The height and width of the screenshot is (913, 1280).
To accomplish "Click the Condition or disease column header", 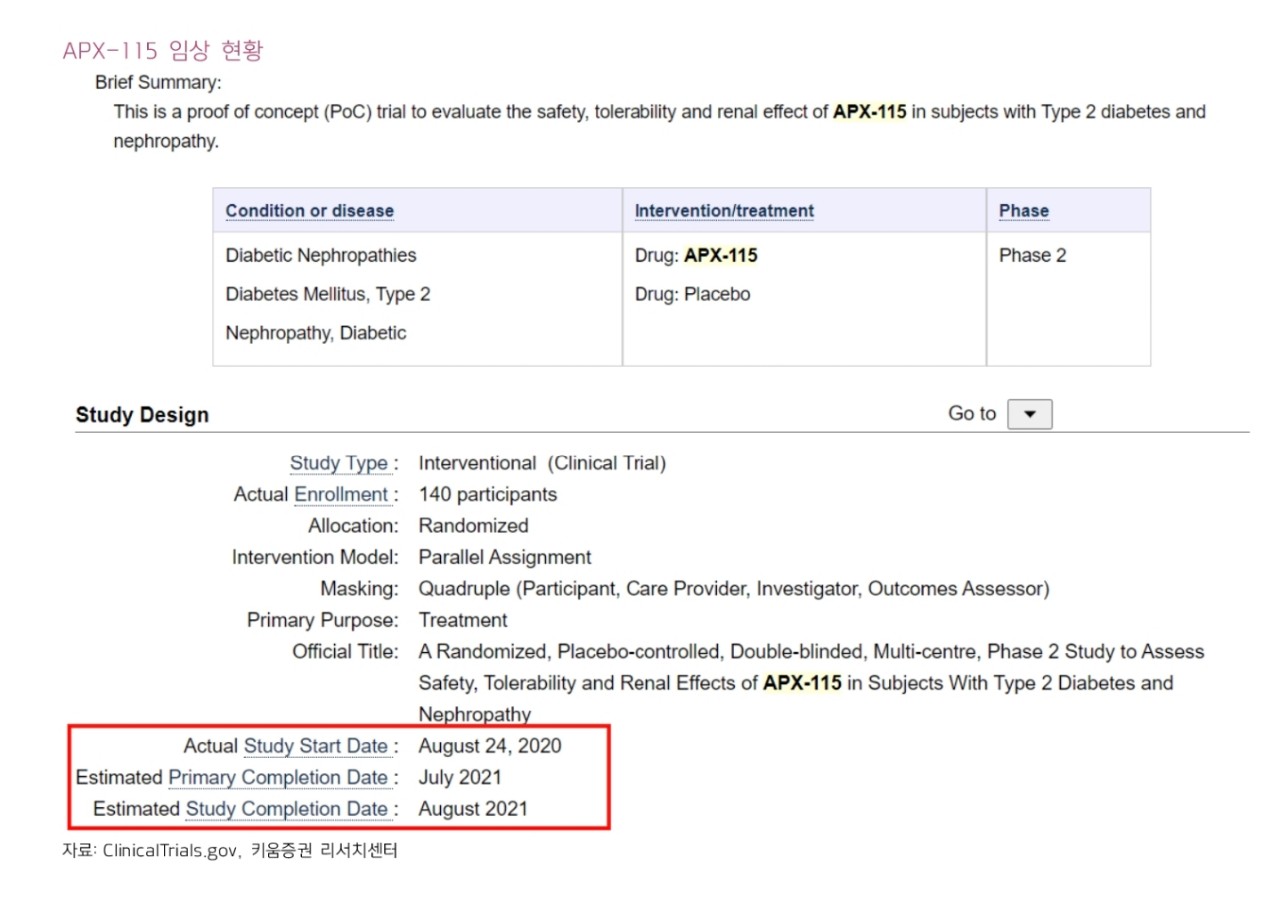I will click(310, 211).
